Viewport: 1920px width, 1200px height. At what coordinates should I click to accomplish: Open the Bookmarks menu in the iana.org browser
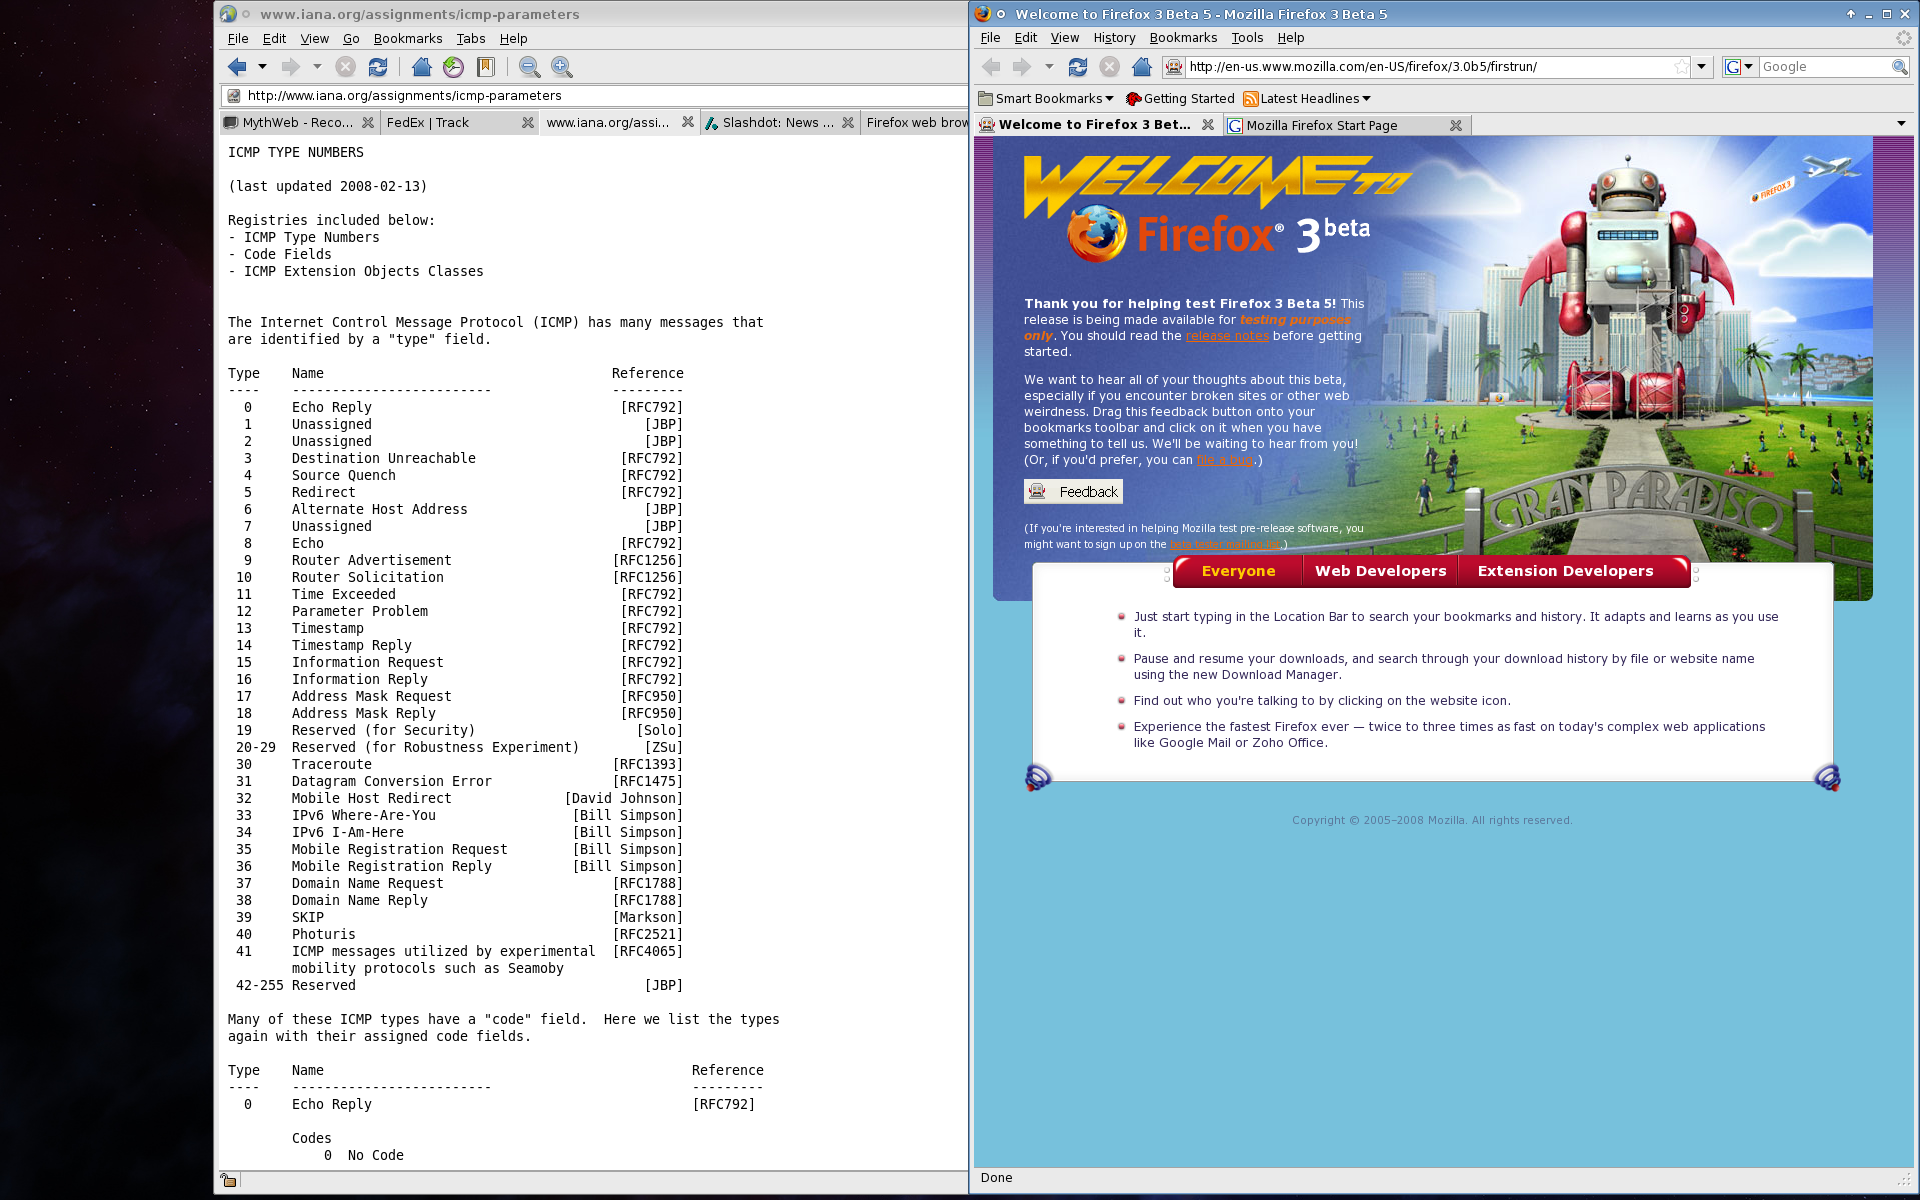pos(408,39)
